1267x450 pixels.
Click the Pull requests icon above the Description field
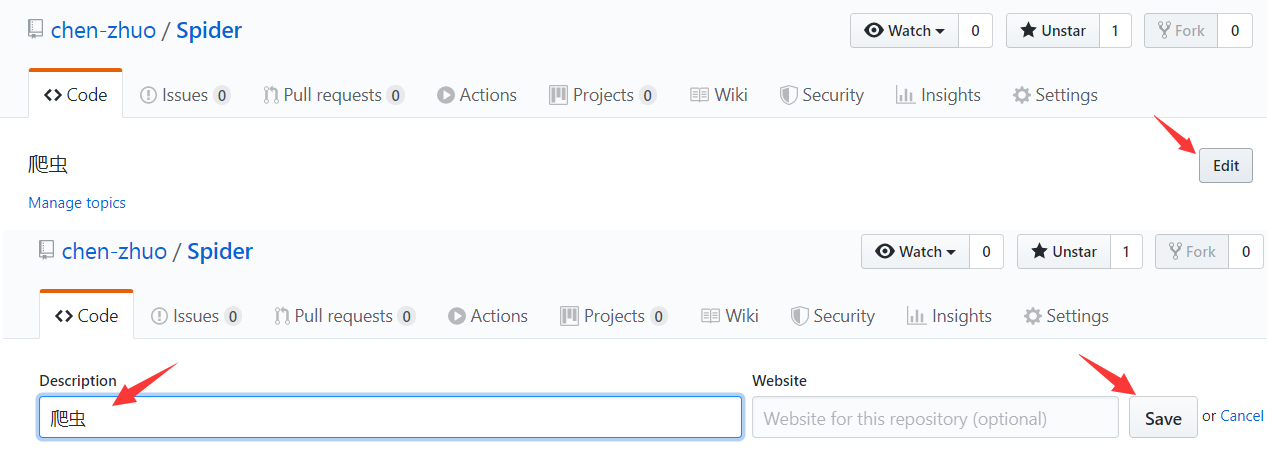(282, 317)
